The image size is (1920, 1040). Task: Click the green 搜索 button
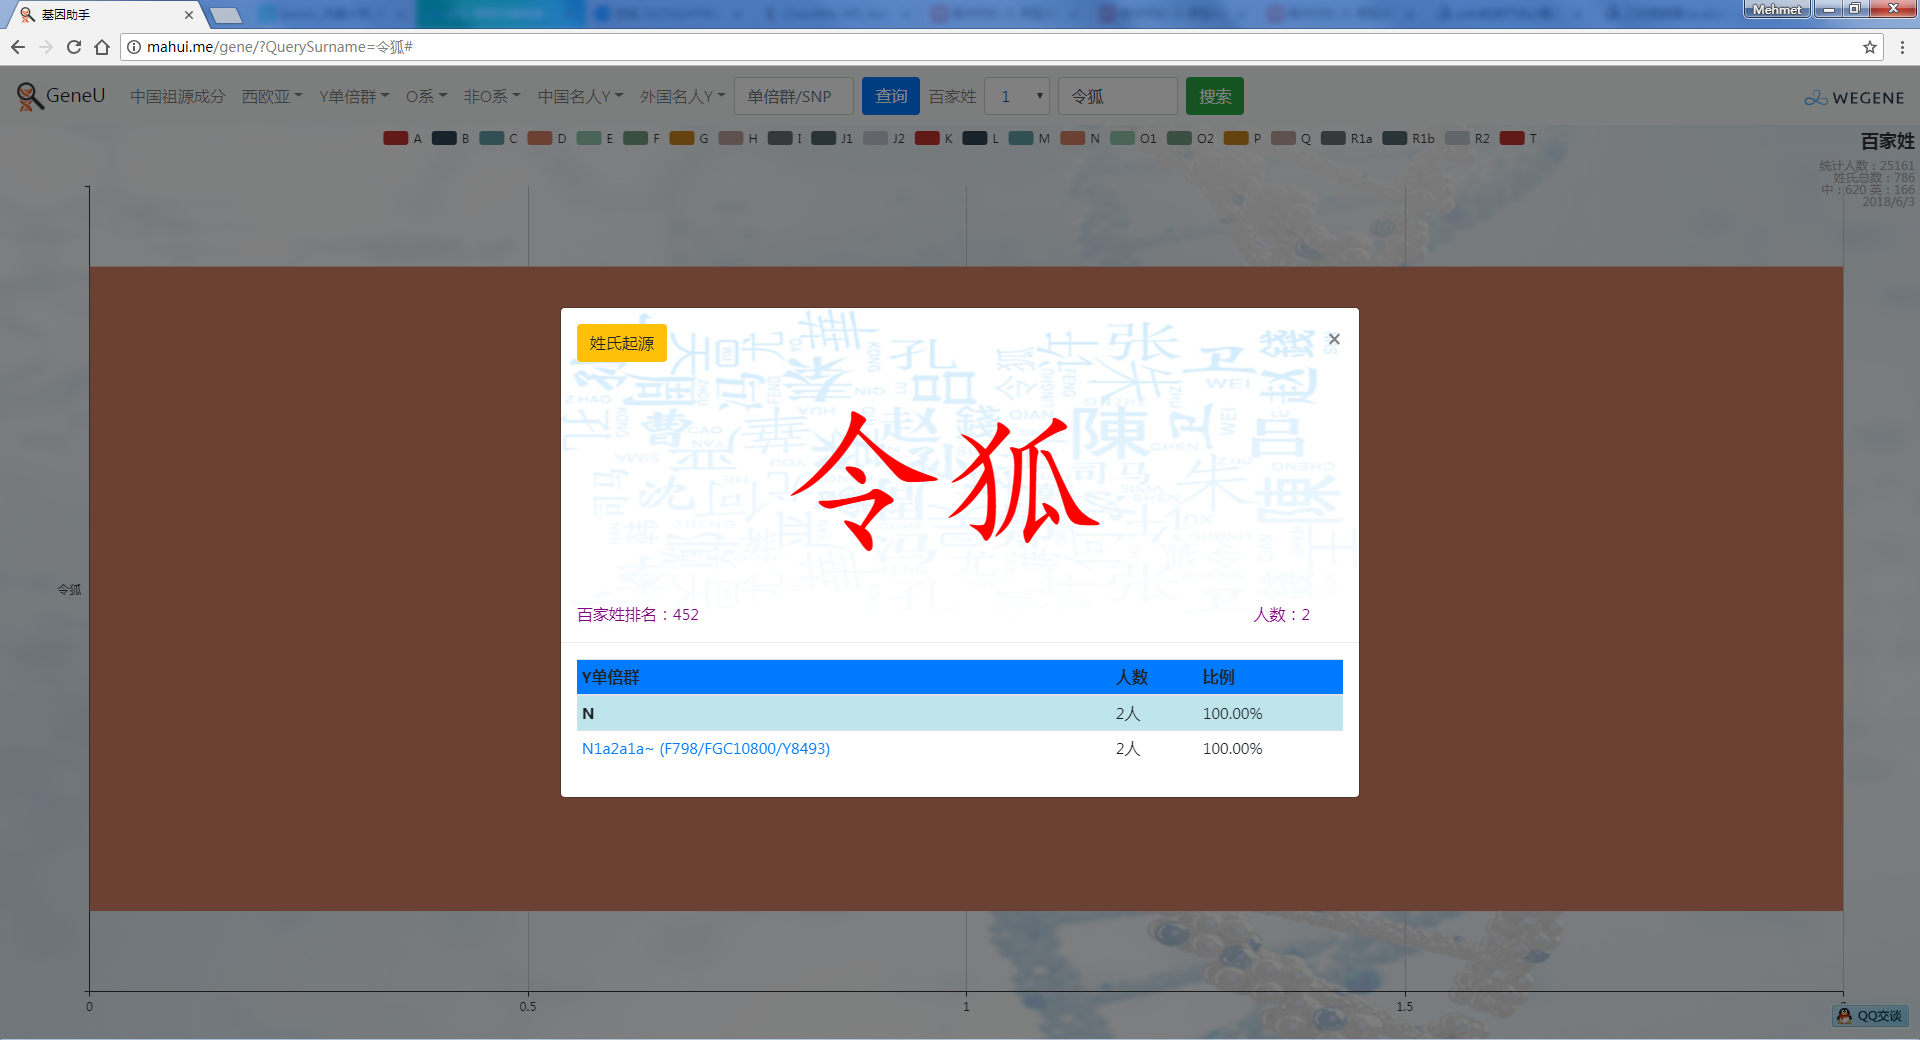pyautogui.click(x=1215, y=96)
